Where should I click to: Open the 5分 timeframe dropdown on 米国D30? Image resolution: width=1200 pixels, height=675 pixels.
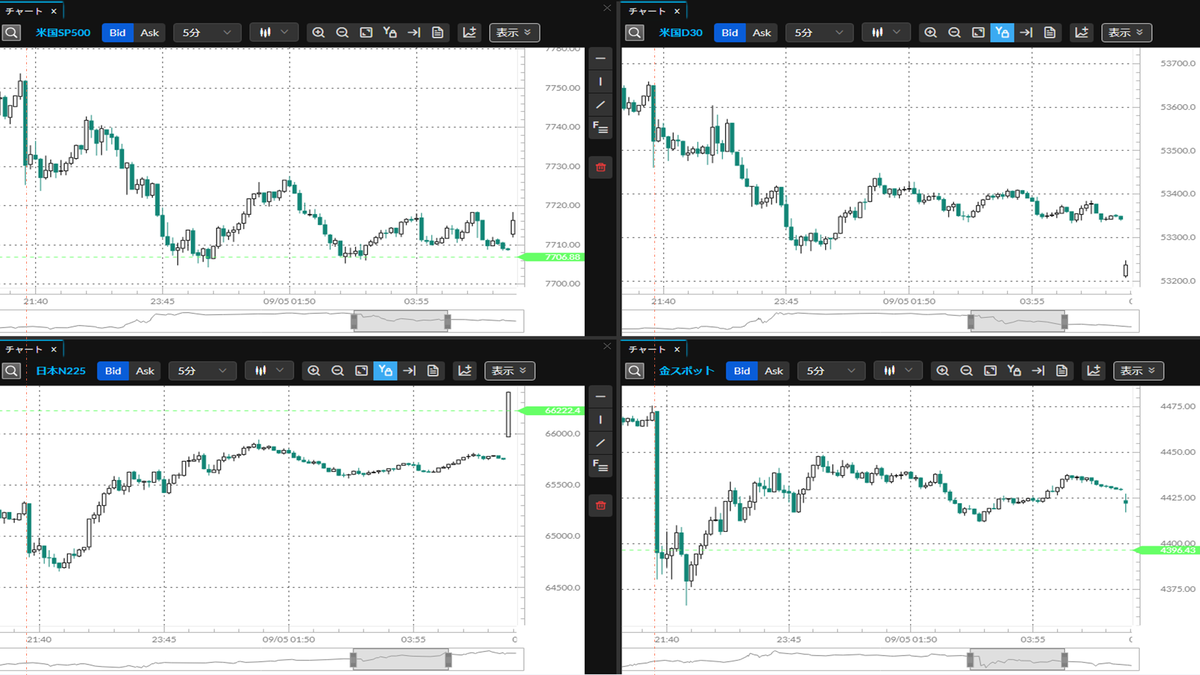[812, 32]
